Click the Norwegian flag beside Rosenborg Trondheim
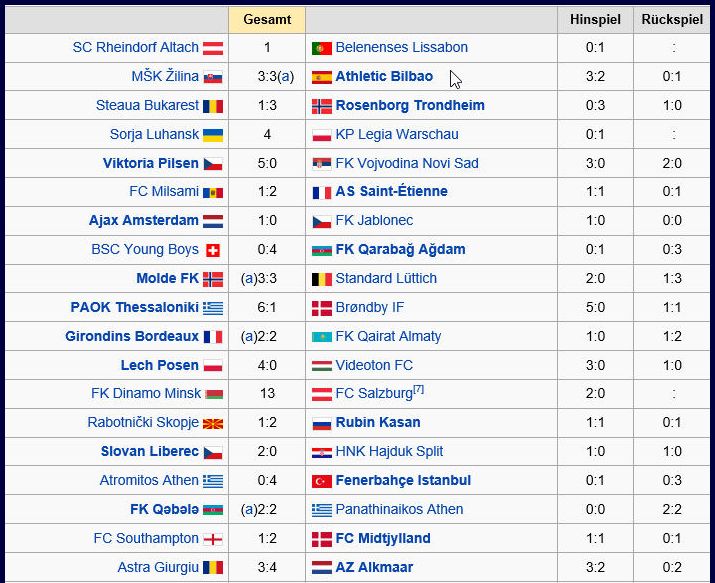This screenshot has width=715, height=583. tap(321, 106)
